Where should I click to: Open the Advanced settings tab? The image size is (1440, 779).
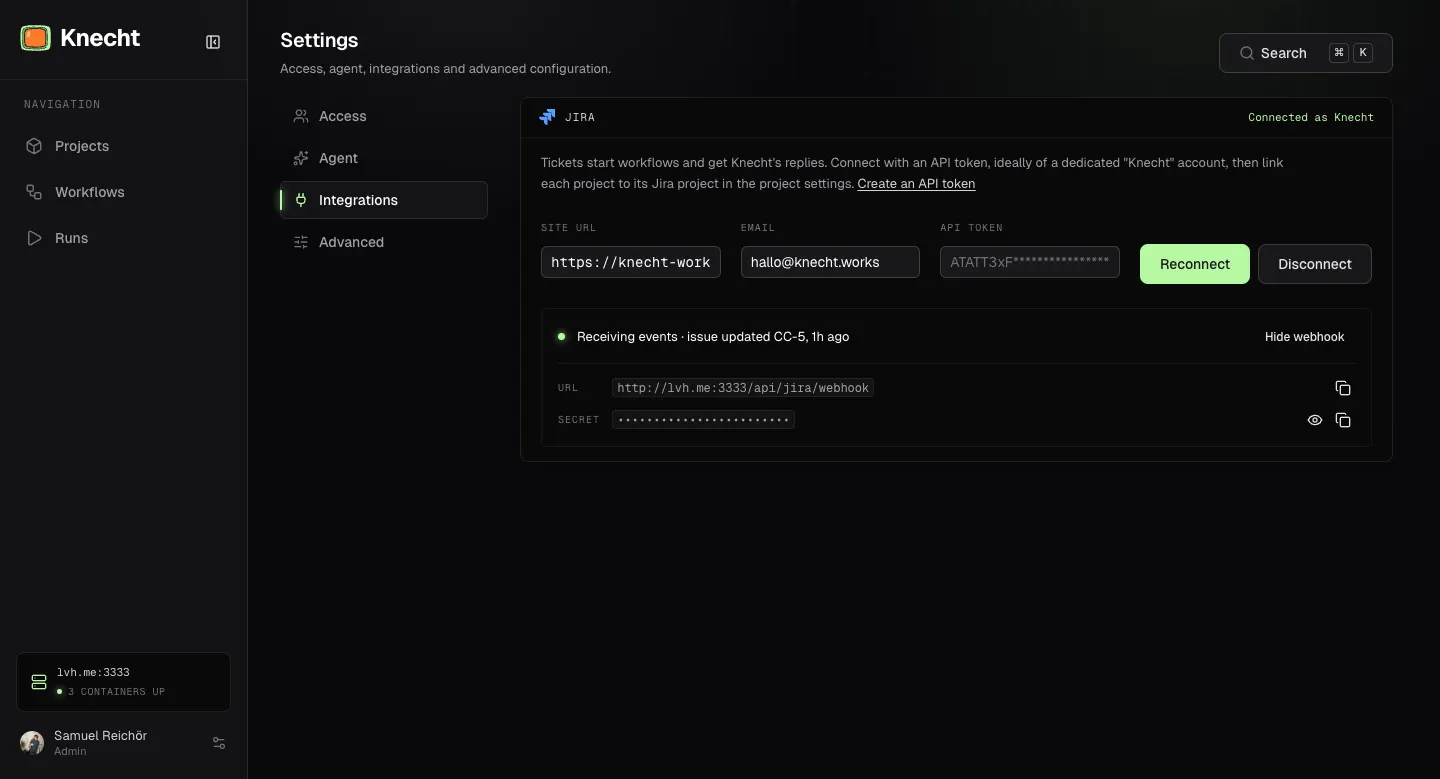(x=384, y=242)
